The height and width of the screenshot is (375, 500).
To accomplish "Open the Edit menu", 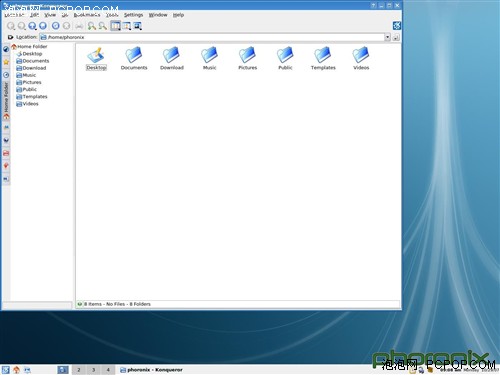I will coord(34,15).
